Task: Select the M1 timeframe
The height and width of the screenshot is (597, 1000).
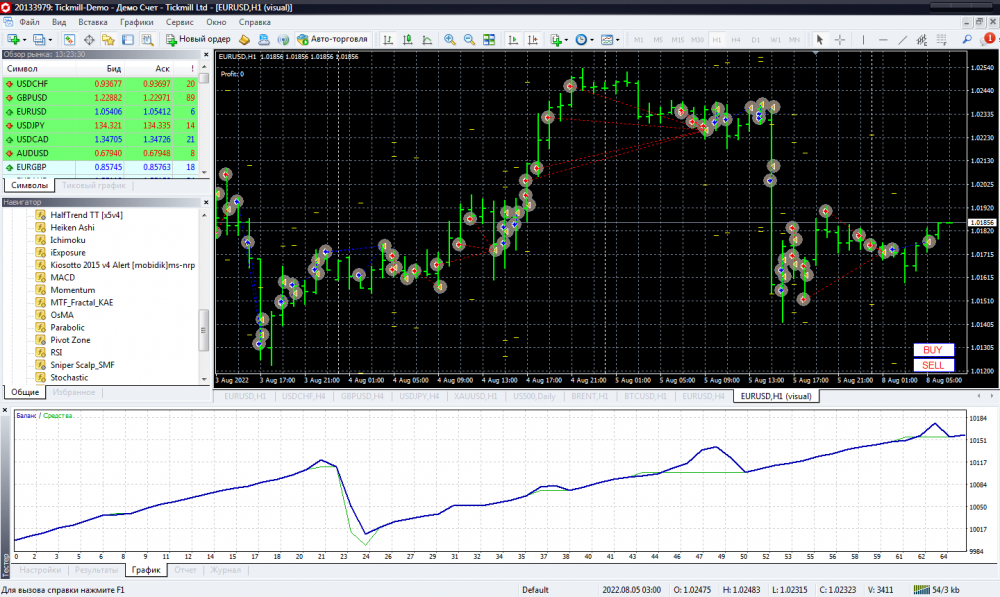Action: 638,40
